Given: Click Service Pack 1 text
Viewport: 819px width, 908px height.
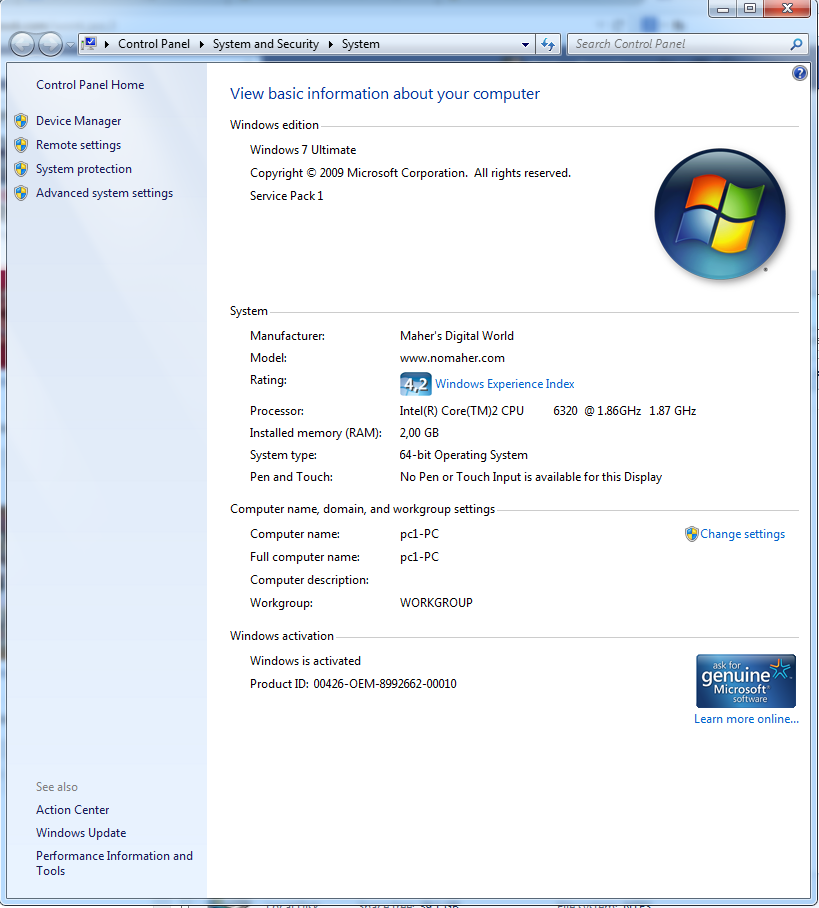Looking at the screenshot, I should tap(286, 196).
